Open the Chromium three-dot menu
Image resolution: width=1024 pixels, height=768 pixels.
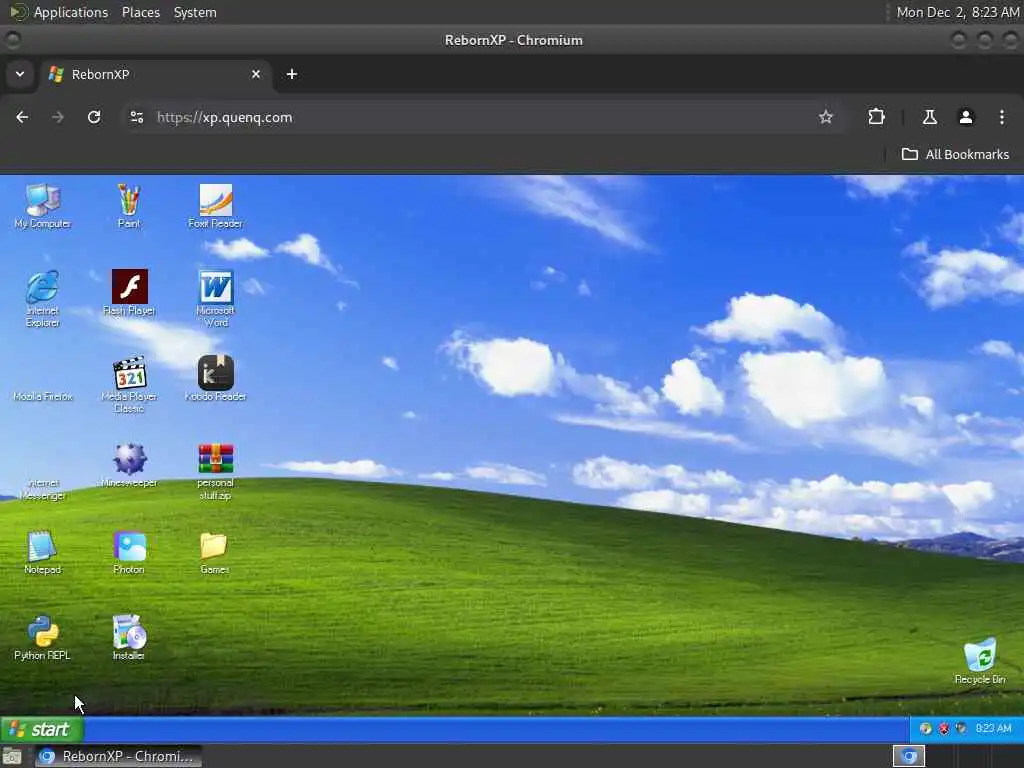click(x=1002, y=118)
